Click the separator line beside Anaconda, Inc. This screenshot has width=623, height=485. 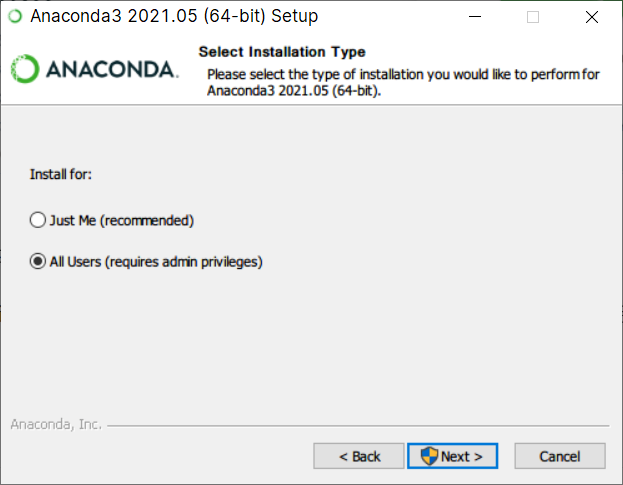point(358,426)
